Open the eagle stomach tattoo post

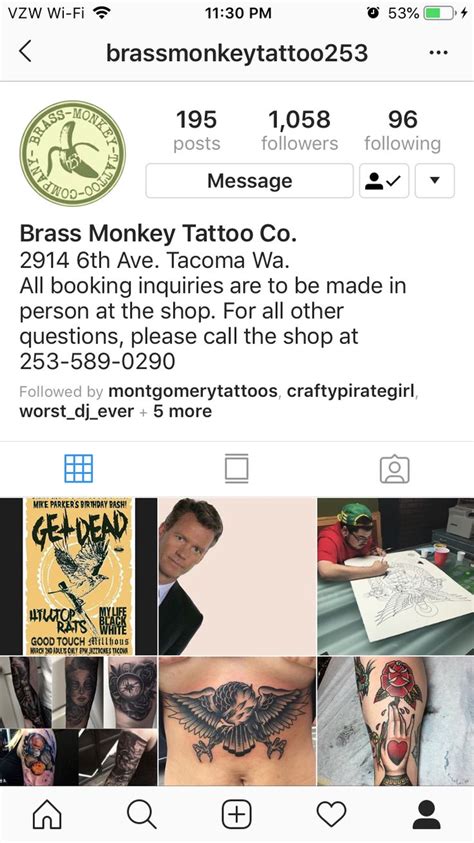(237, 721)
